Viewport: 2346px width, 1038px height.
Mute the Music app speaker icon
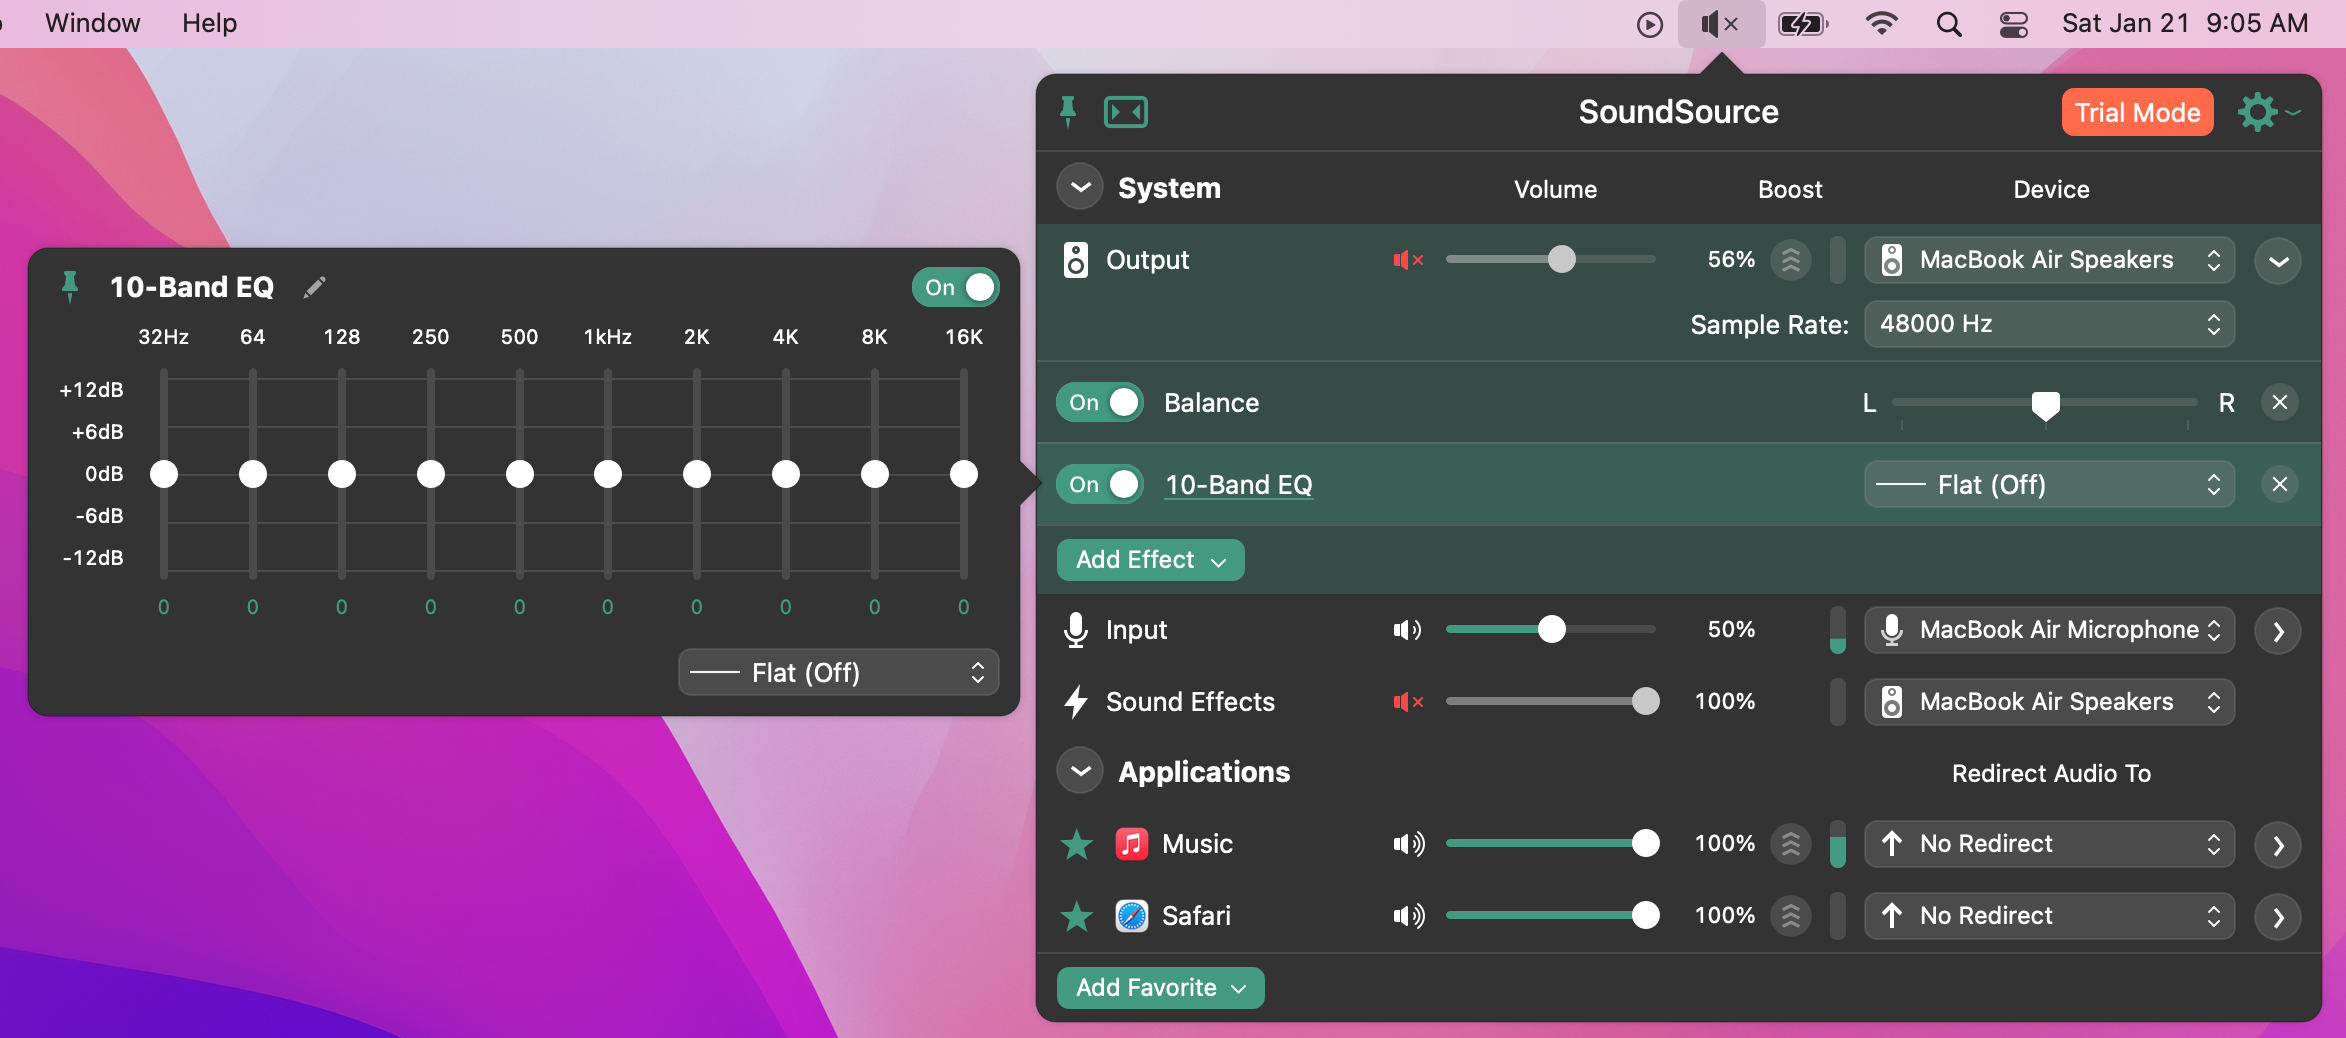click(x=1409, y=844)
